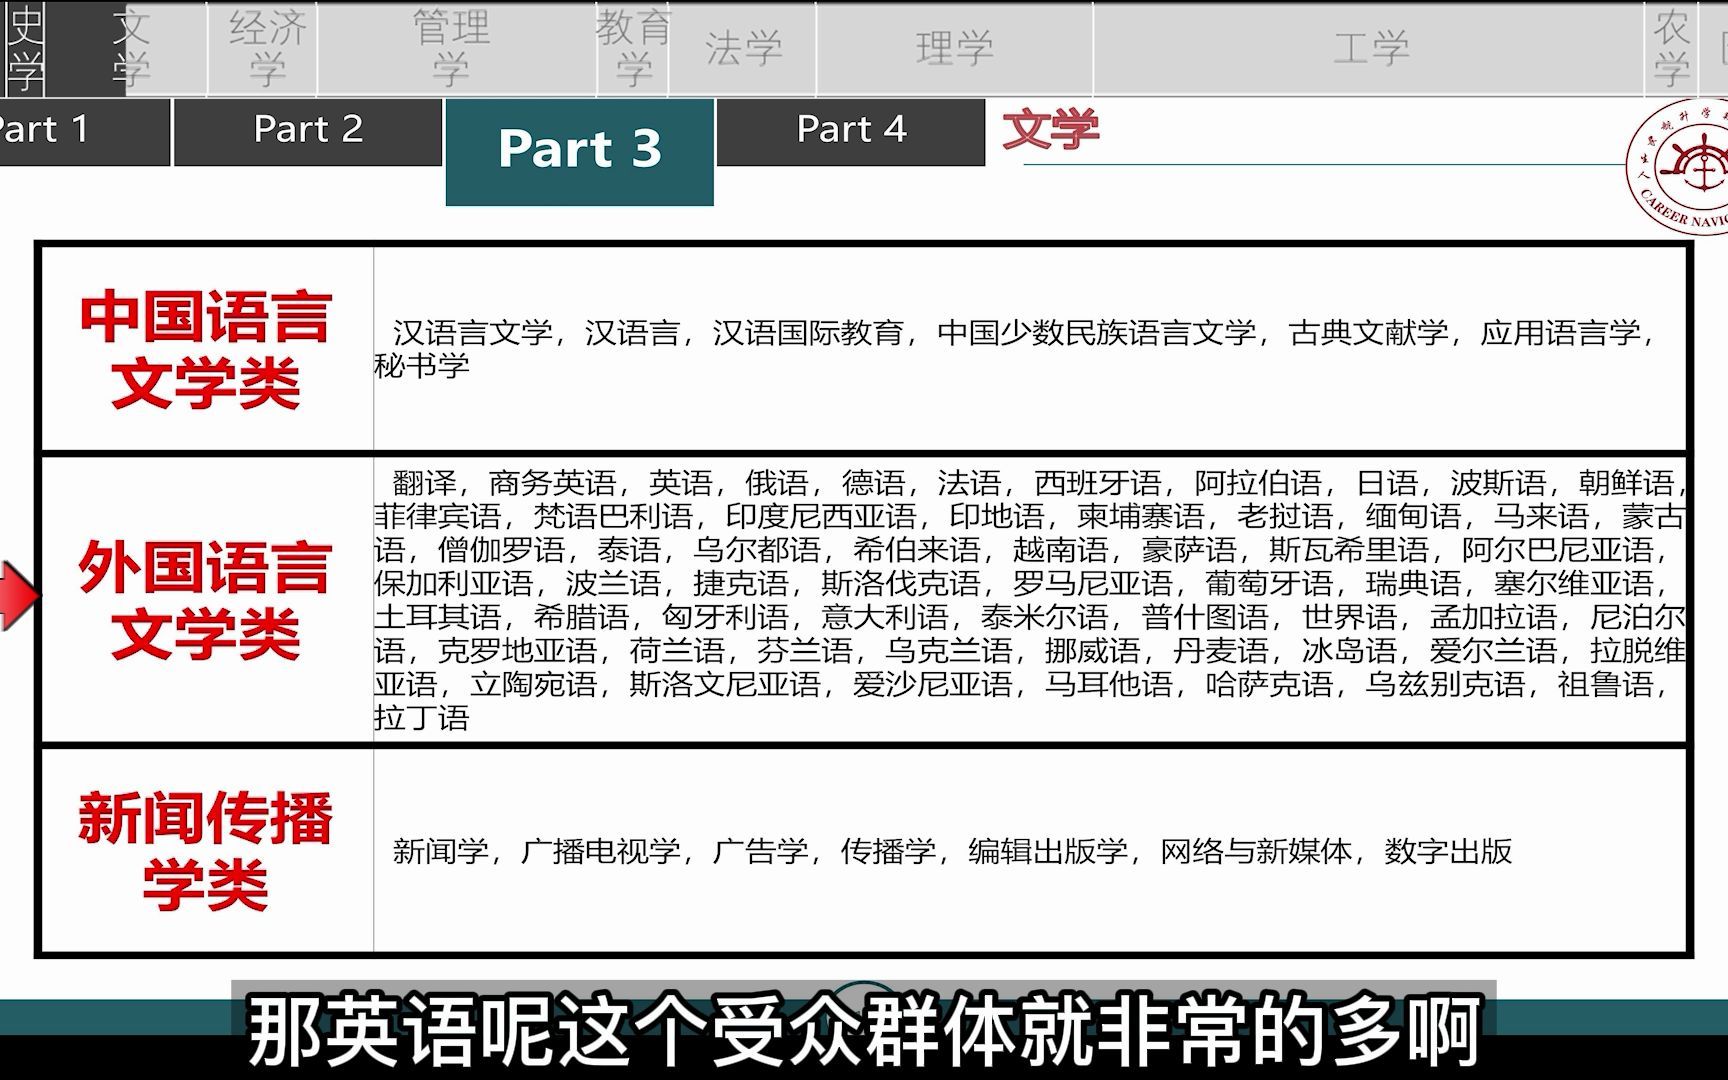This screenshot has width=1728, height=1080.
Task: Click 编辑出版学 in journalism row
Action: click(x=1048, y=851)
